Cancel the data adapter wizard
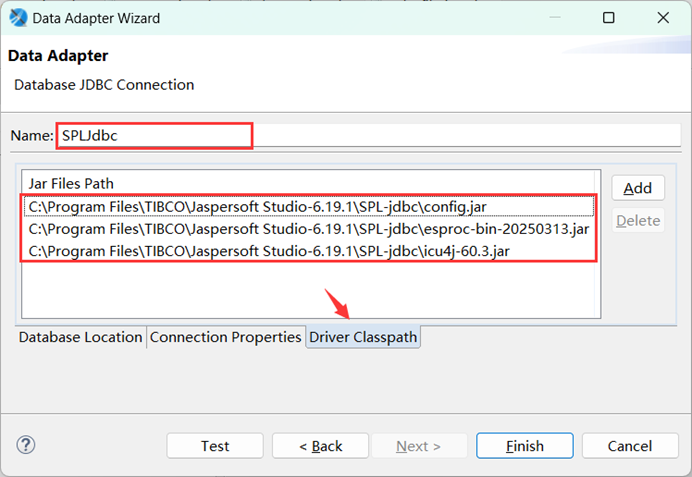The width and height of the screenshot is (692, 477). tap(630, 446)
